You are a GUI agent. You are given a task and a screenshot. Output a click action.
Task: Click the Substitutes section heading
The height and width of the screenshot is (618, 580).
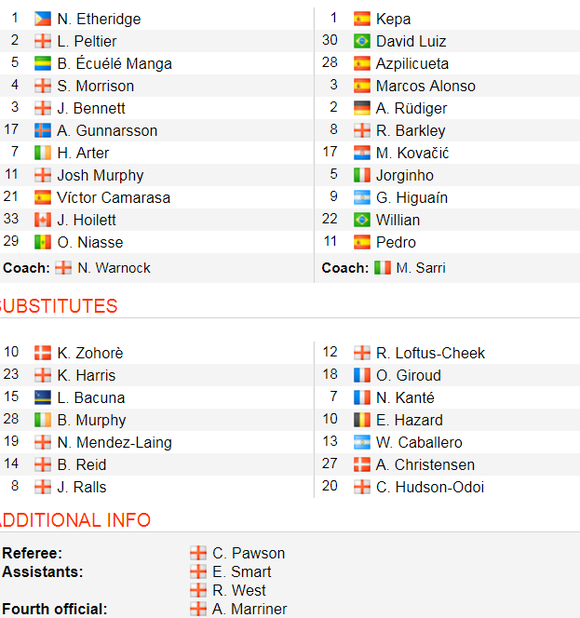pyautogui.click(x=58, y=306)
